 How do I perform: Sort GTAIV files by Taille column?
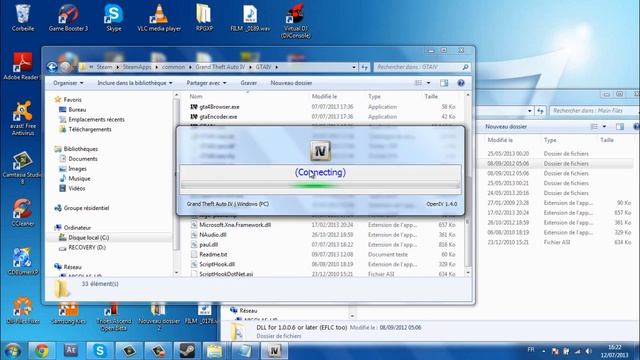431,96
